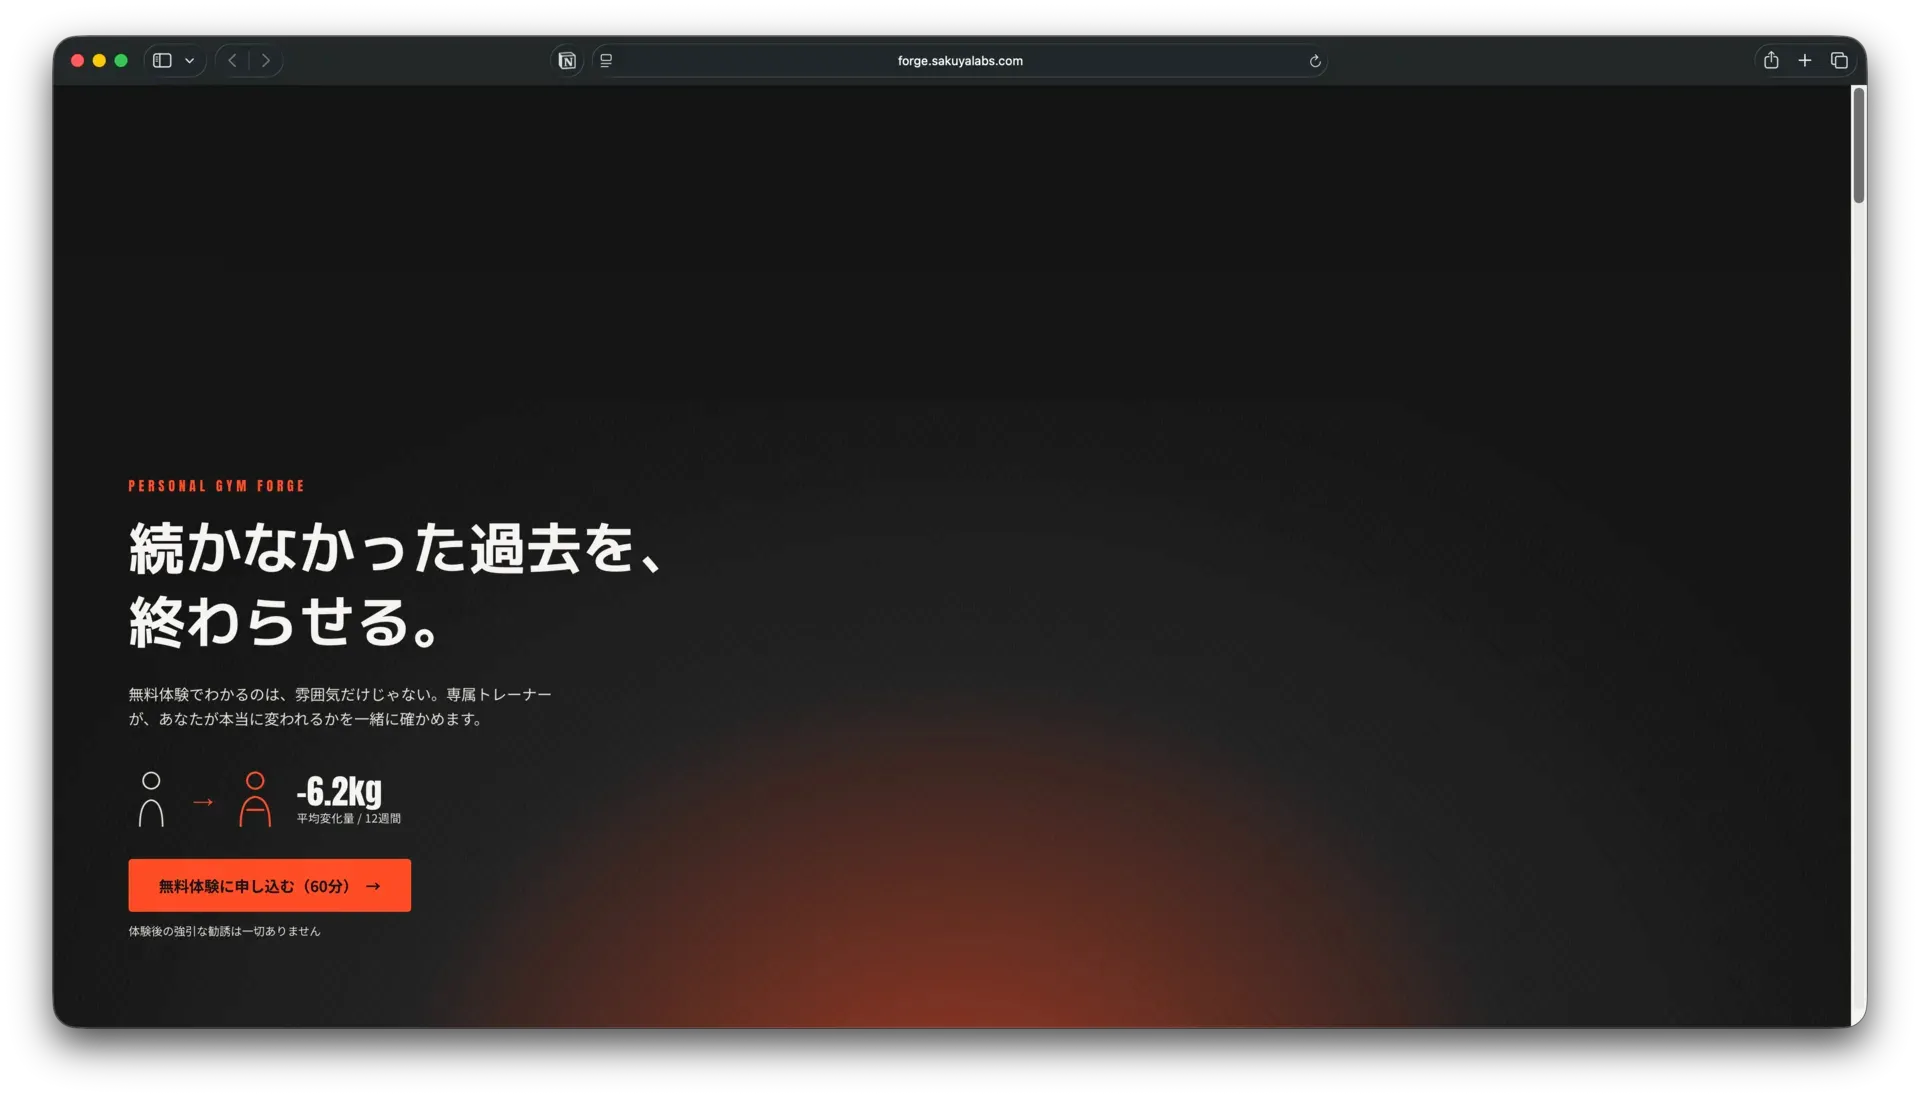Image resolution: width=1920 pixels, height=1098 pixels.
Task: Toggle the Safari sidebar
Action: (162, 61)
